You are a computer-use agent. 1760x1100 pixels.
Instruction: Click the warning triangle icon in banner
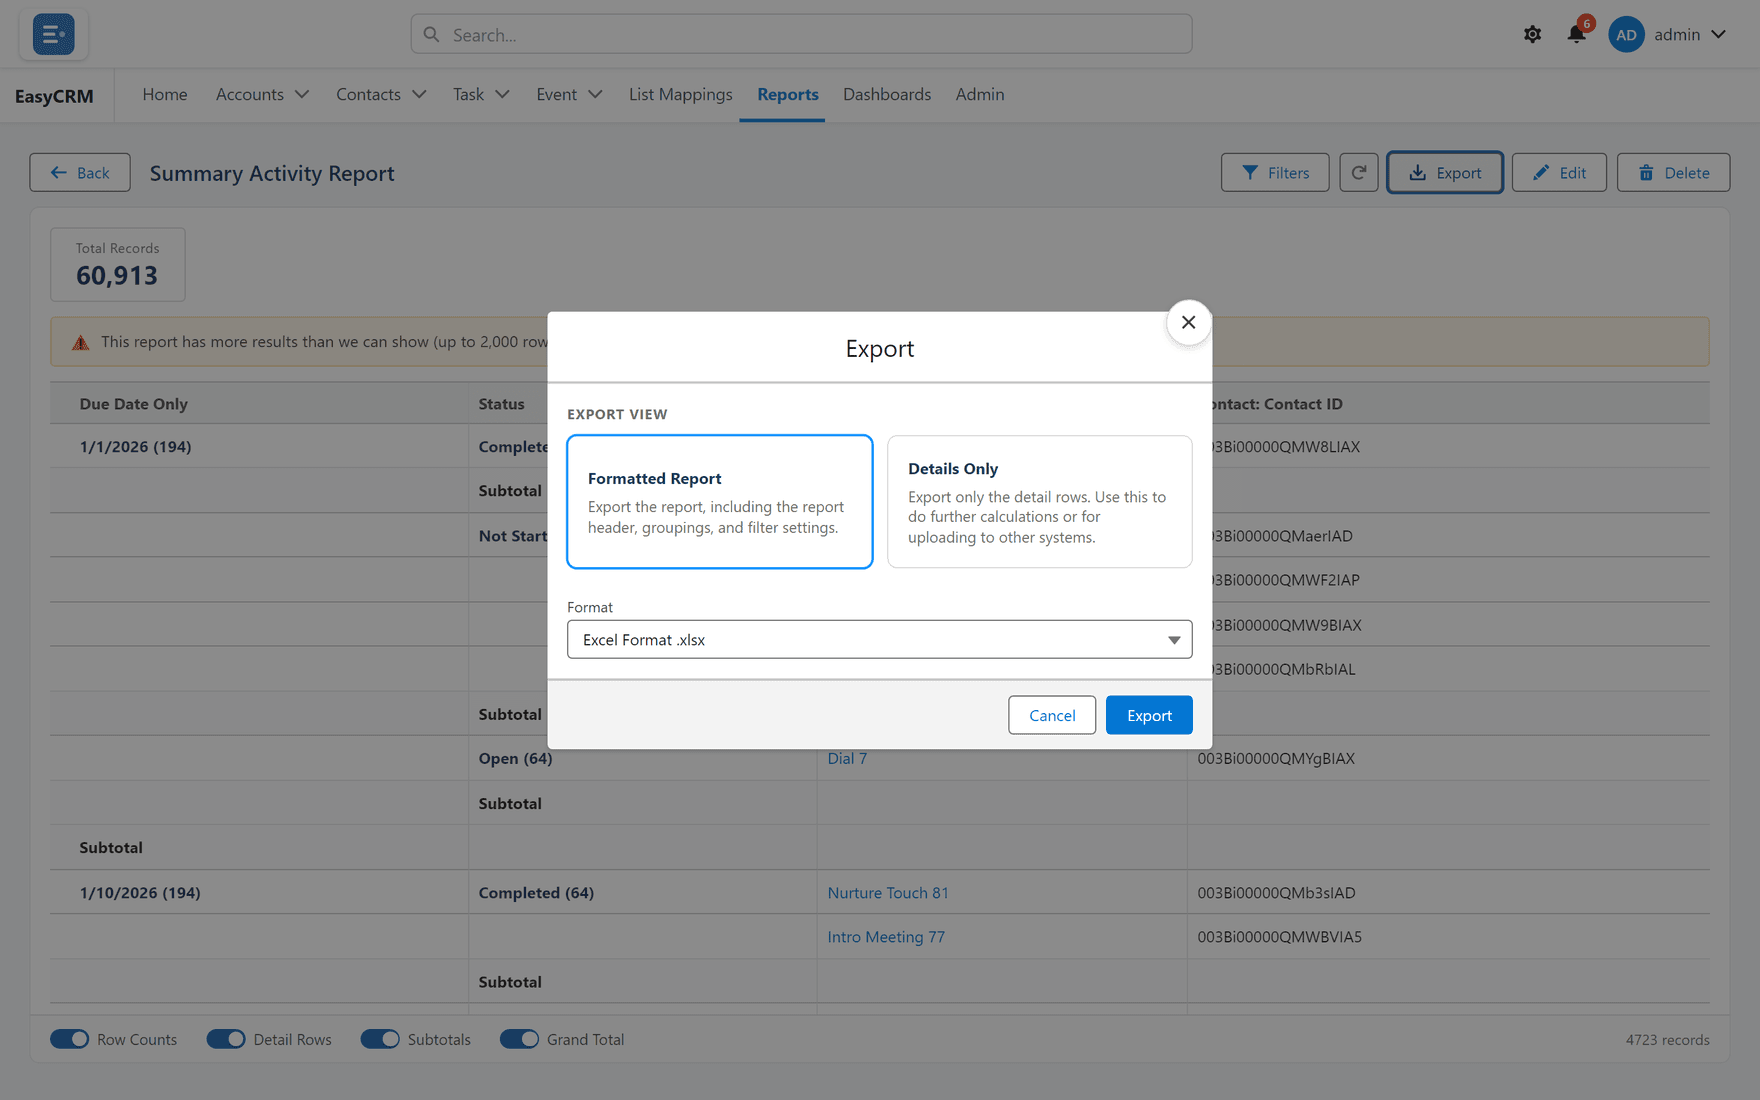(81, 342)
